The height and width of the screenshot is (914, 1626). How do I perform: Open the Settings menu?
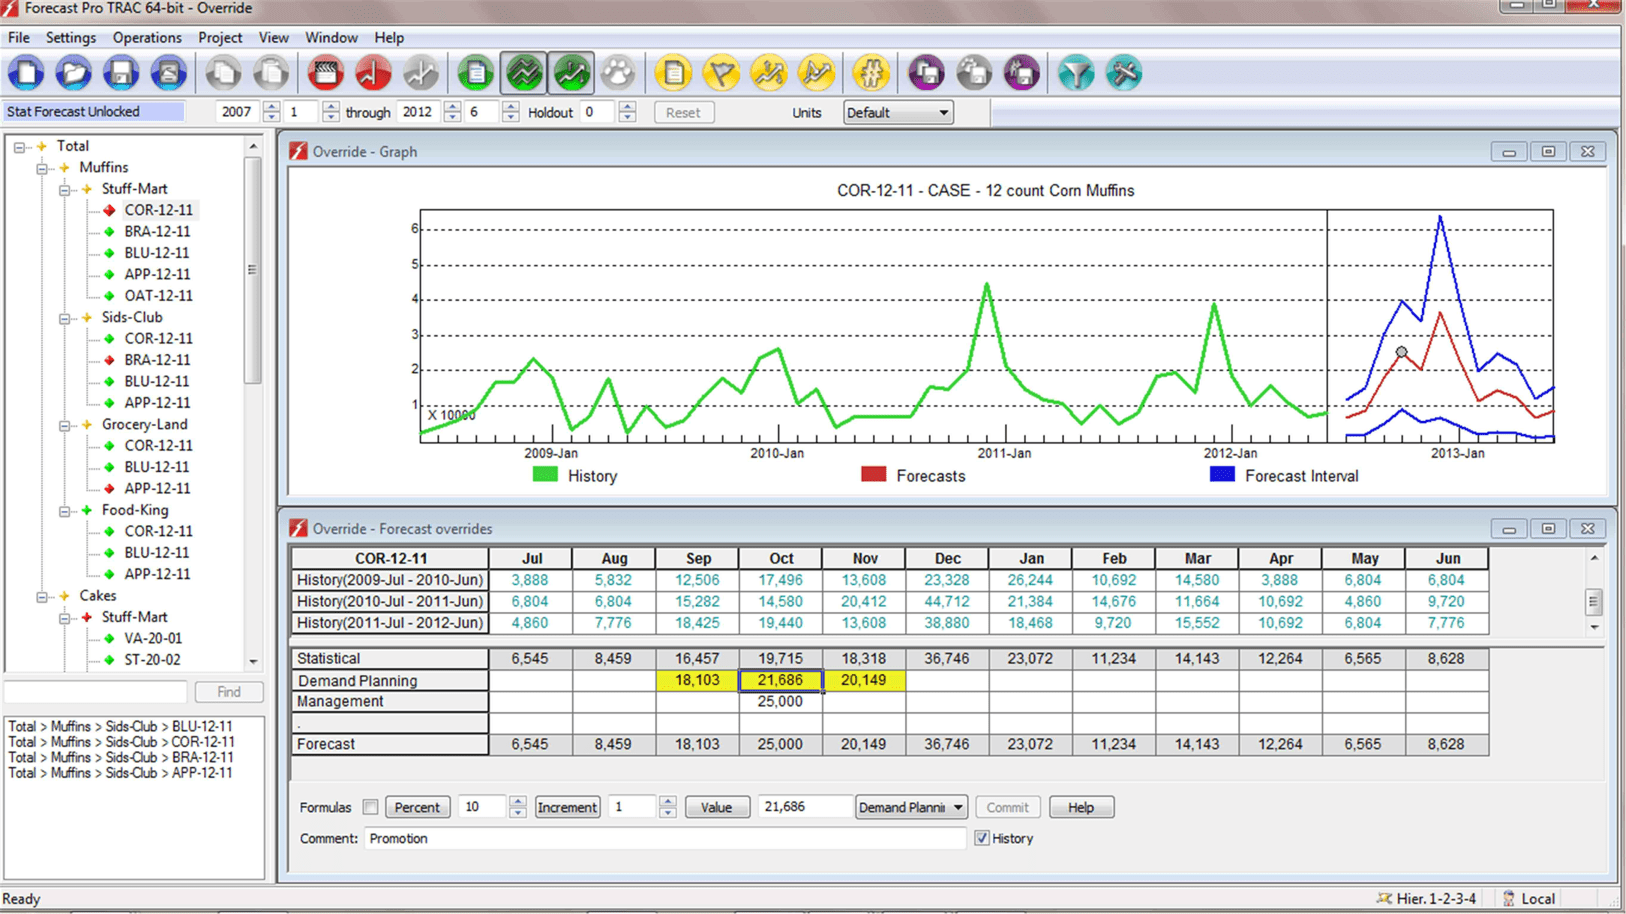pos(71,37)
